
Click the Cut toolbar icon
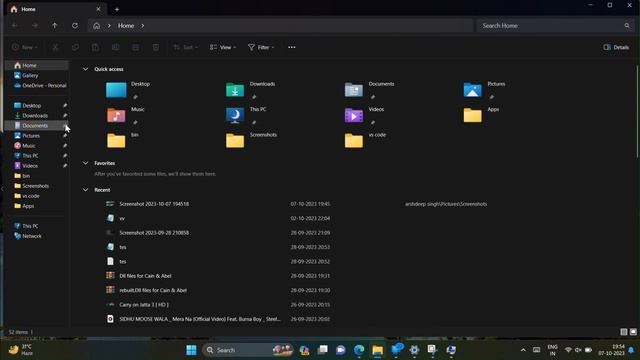[x=55, y=47]
